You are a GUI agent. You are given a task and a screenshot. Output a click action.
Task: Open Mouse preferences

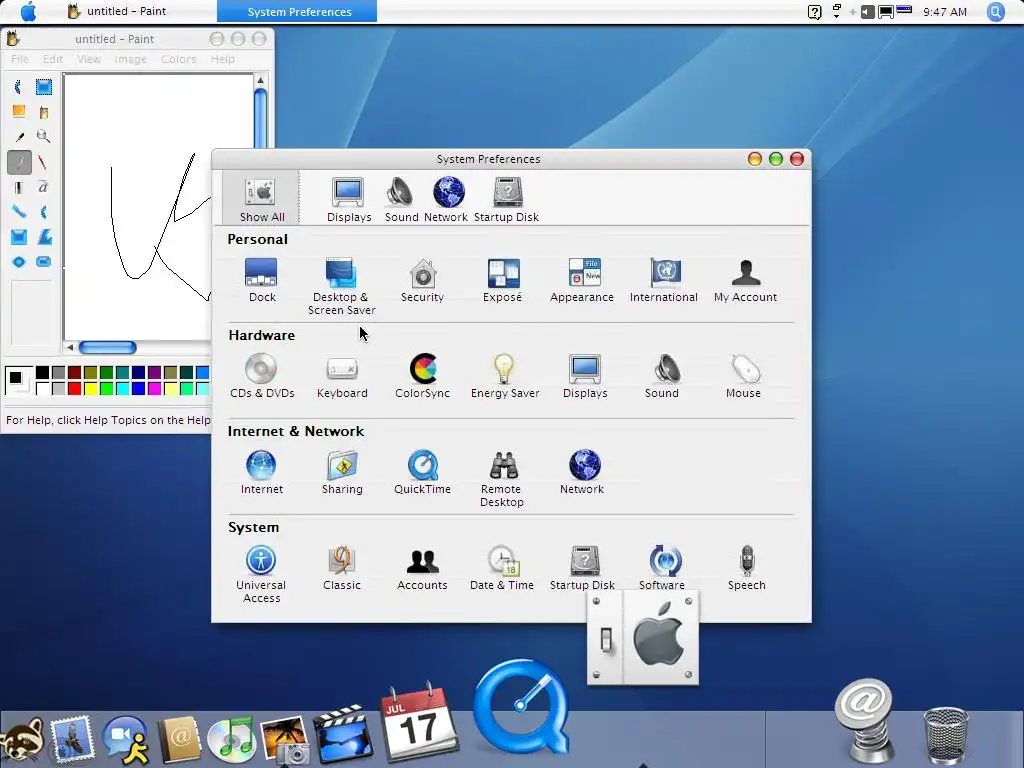743,376
